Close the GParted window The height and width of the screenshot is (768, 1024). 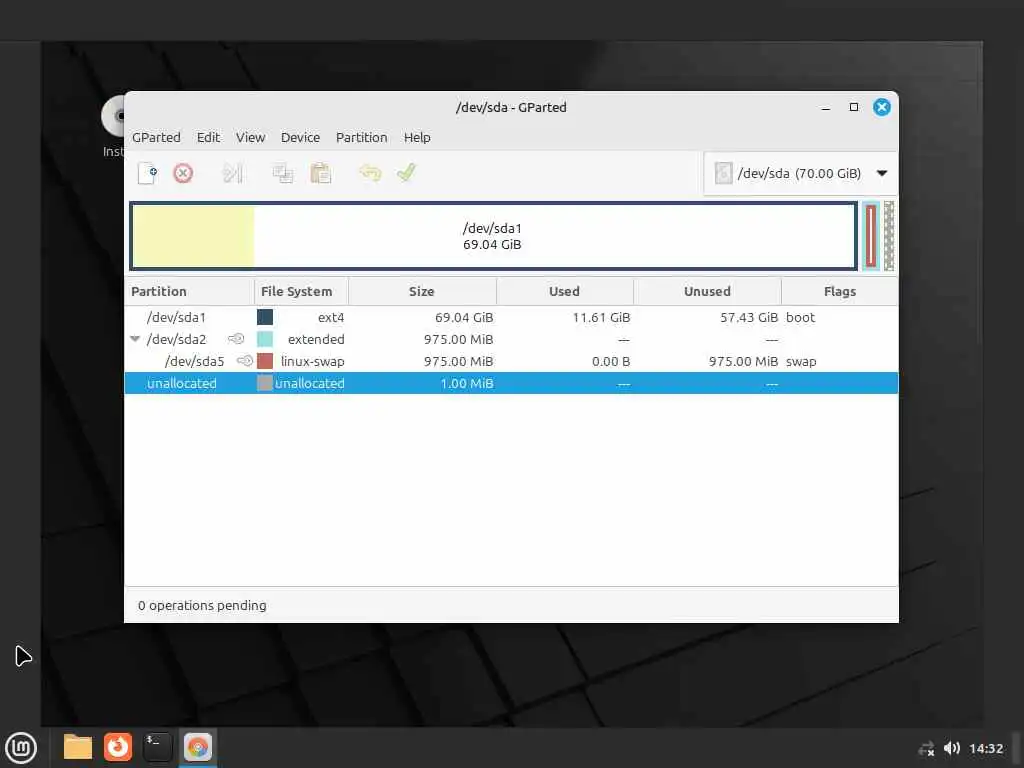(882, 107)
